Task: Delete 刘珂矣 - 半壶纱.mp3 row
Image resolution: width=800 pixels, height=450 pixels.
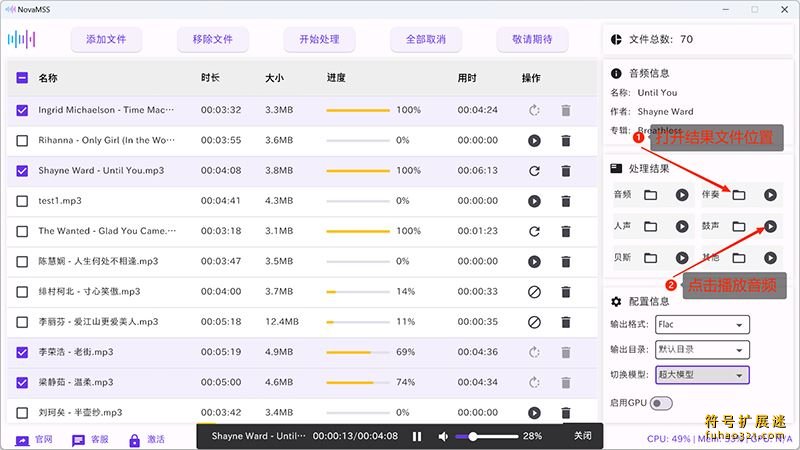Action: [x=566, y=413]
